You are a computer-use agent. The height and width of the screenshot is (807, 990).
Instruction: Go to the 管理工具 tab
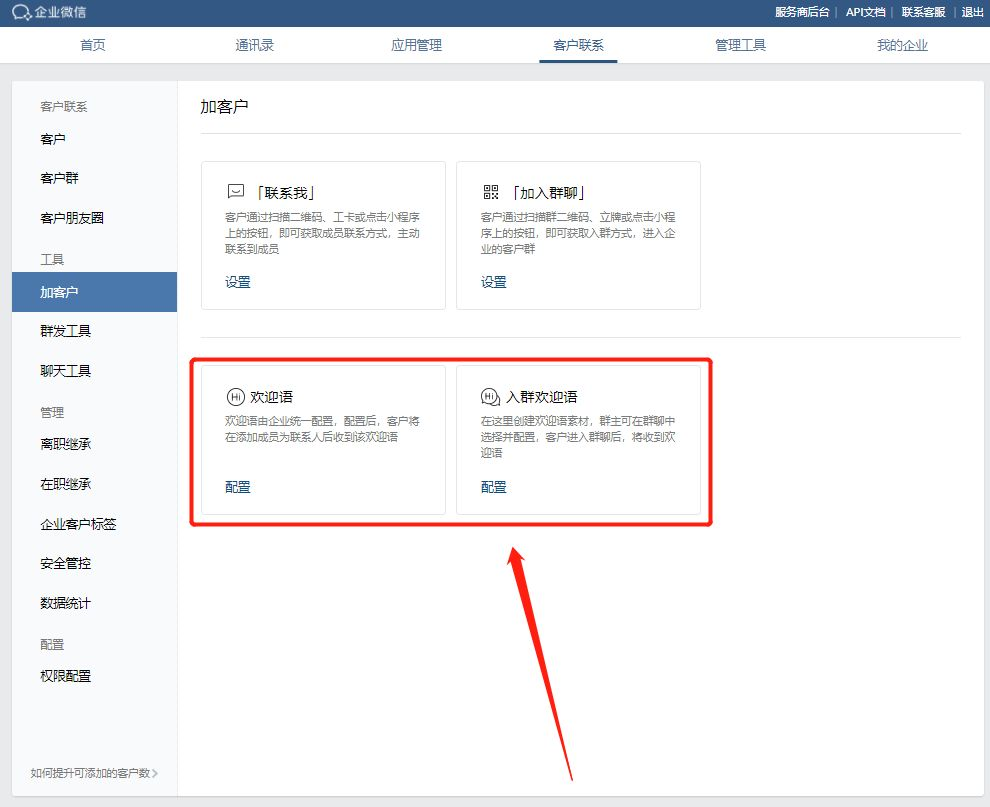[x=740, y=45]
